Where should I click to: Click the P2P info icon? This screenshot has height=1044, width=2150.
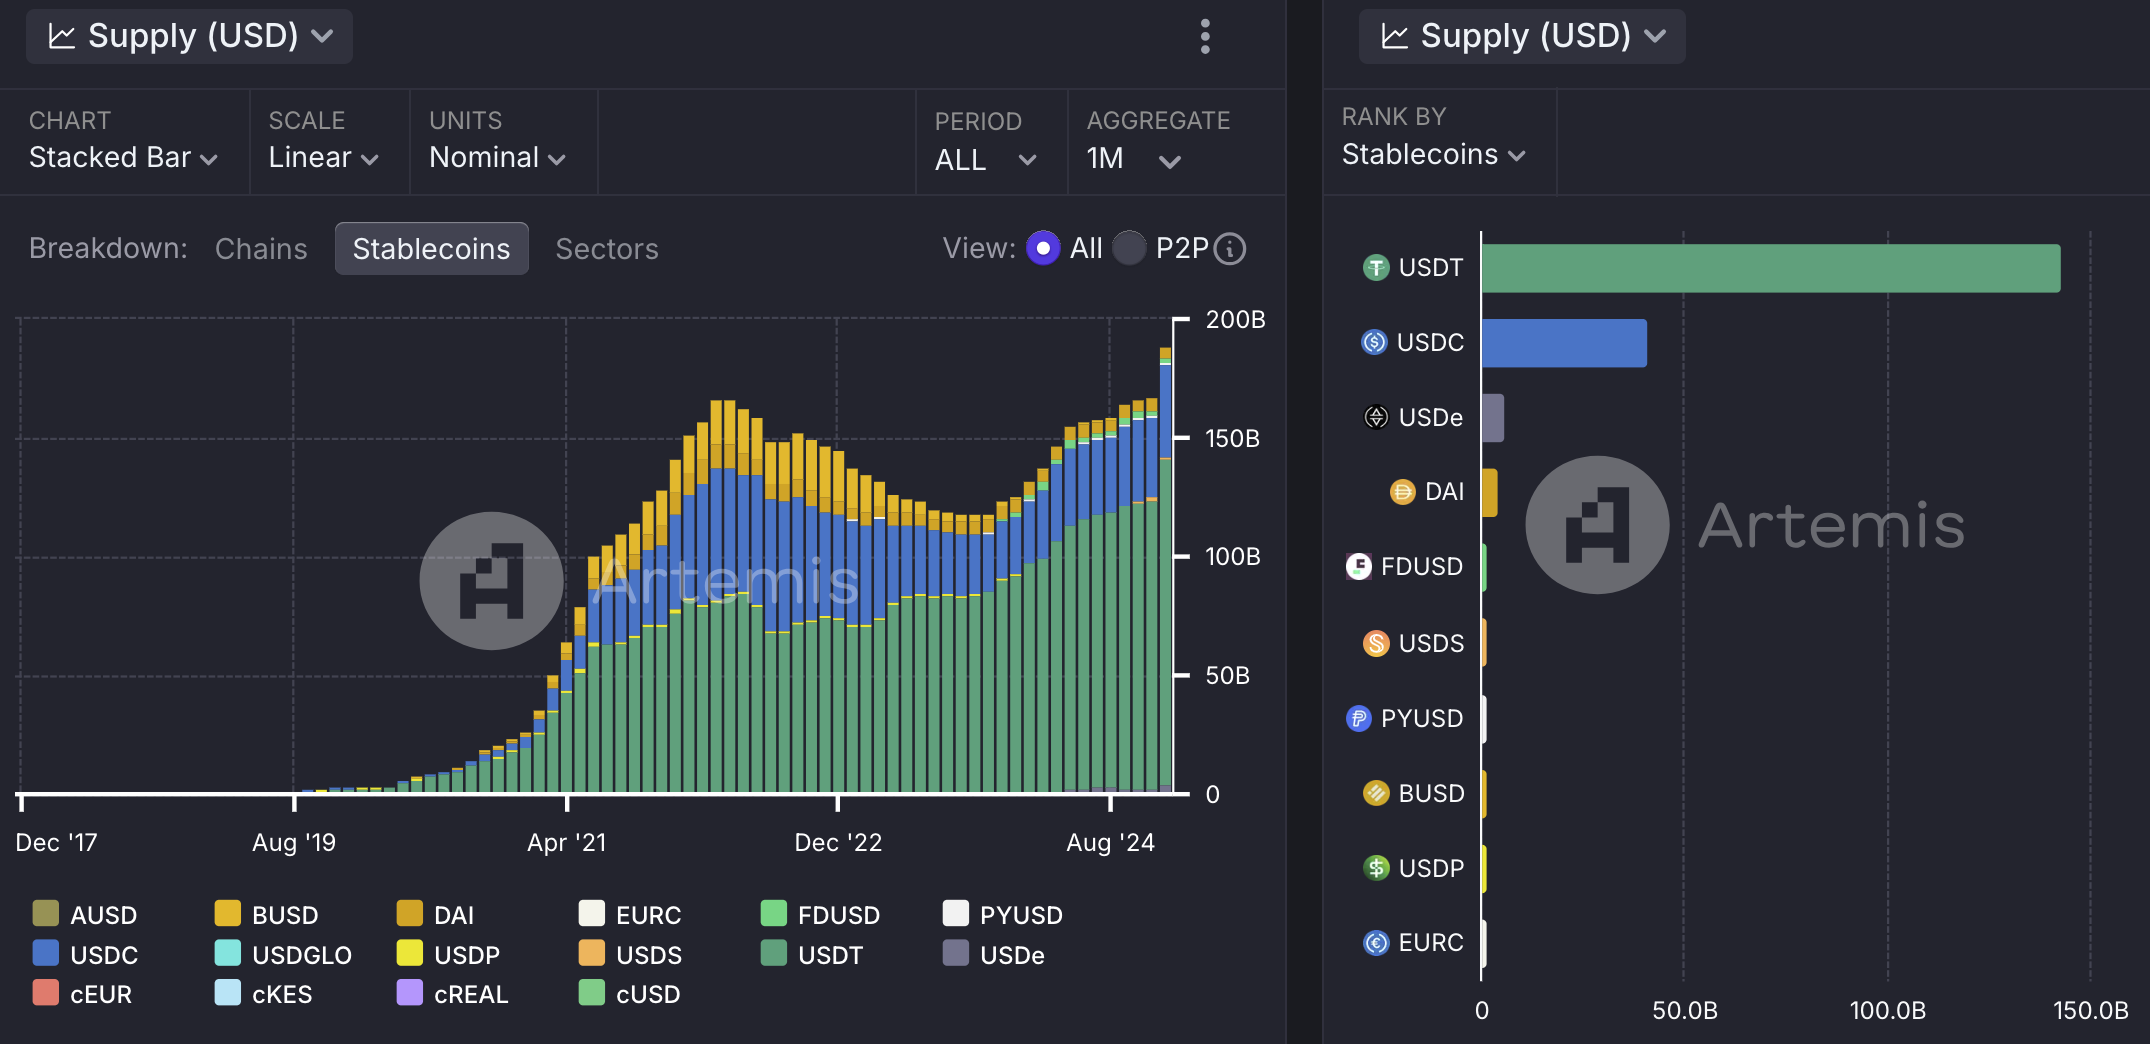1230,248
